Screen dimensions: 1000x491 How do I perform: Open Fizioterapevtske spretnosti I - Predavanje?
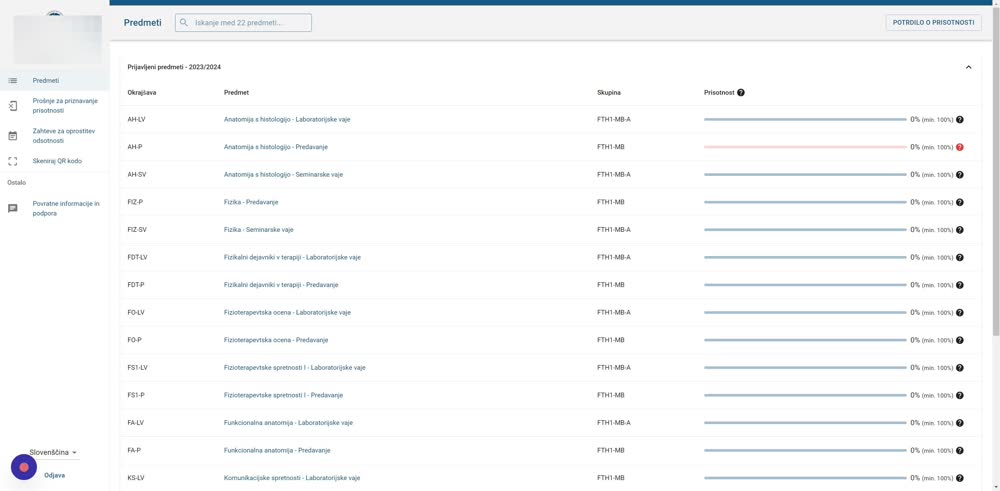[283, 395]
